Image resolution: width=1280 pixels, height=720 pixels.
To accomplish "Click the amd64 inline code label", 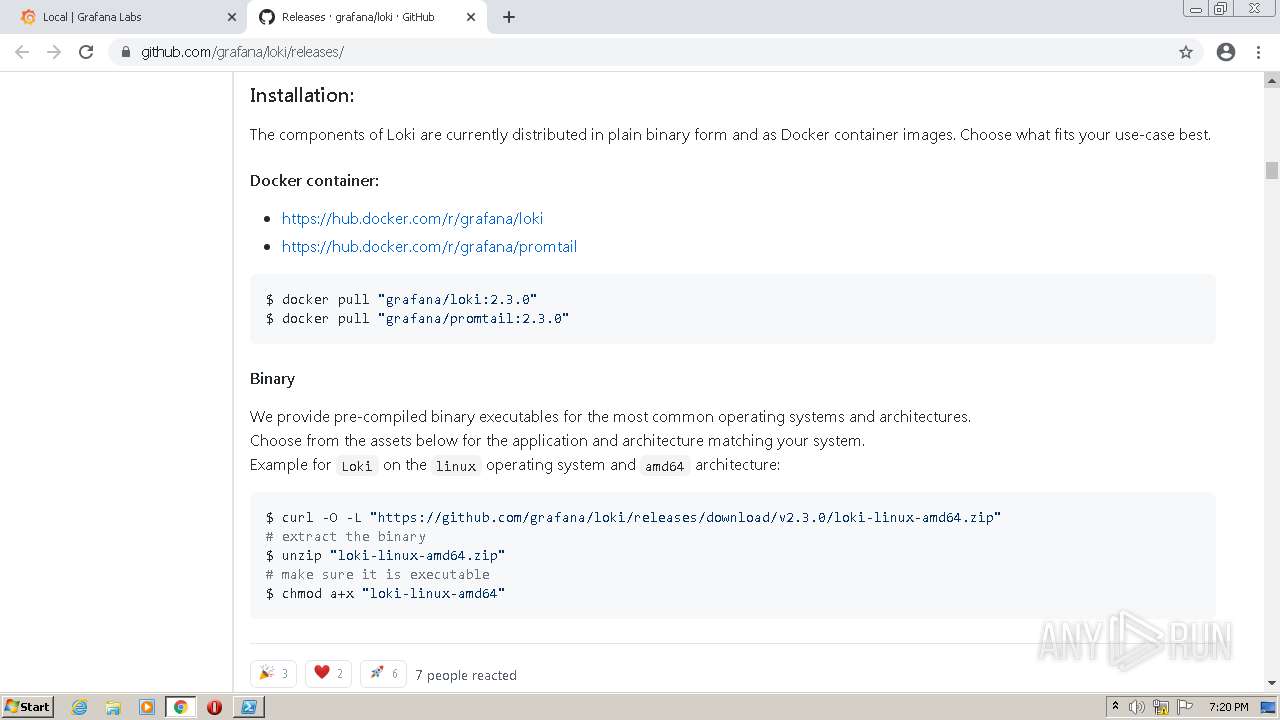I will (664, 466).
